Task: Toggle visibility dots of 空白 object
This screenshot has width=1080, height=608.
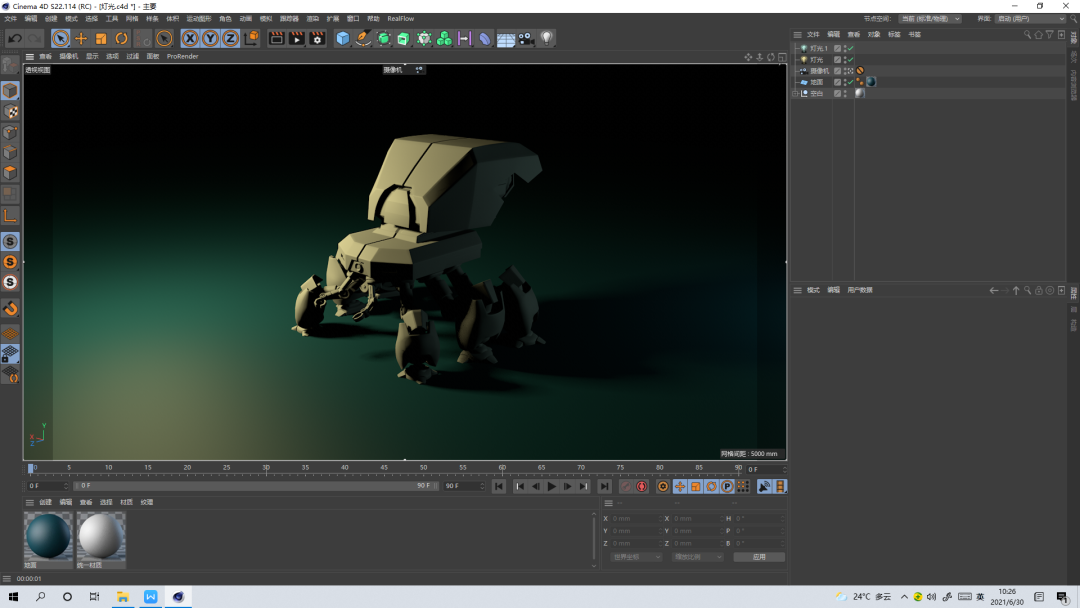Action: [x=845, y=94]
